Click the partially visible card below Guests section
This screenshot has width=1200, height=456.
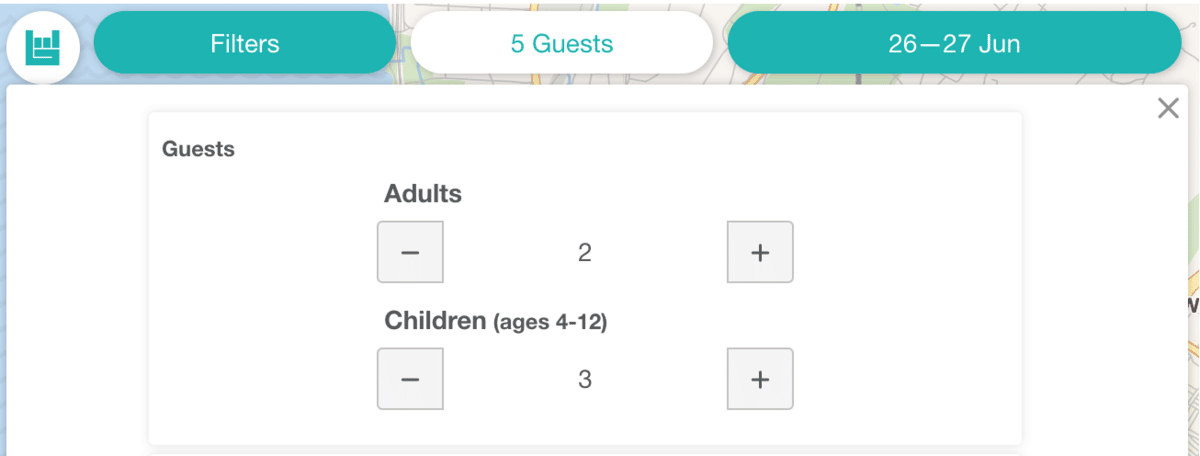(585, 453)
